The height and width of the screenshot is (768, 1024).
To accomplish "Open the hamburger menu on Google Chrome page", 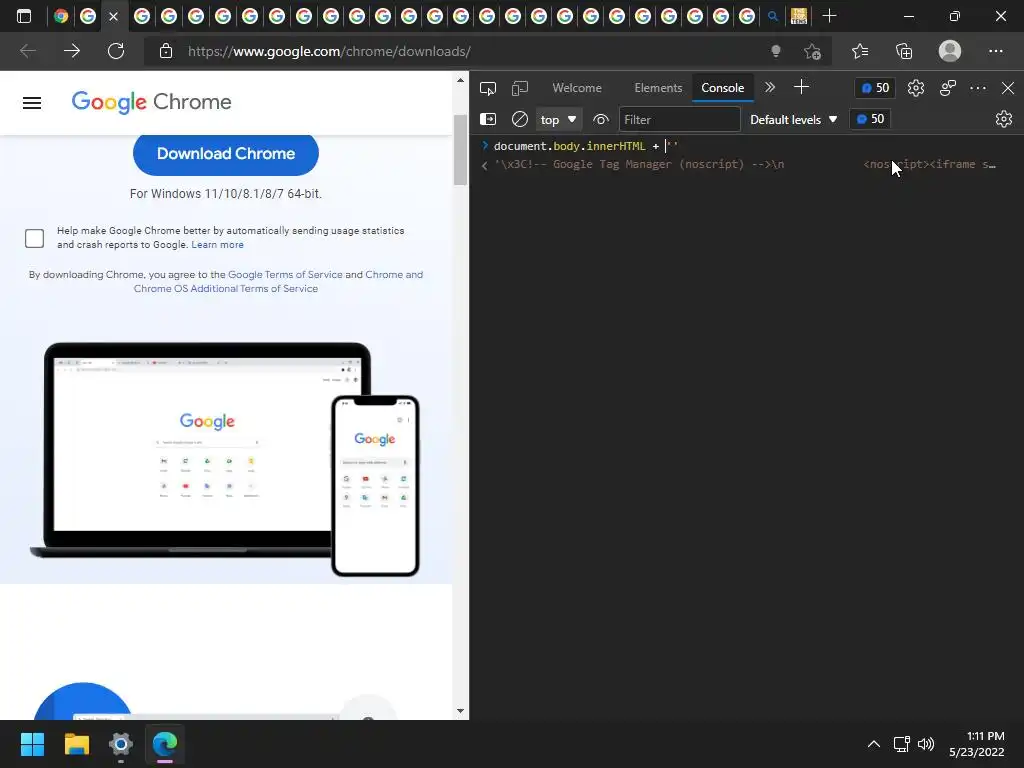I will point(32,103).
